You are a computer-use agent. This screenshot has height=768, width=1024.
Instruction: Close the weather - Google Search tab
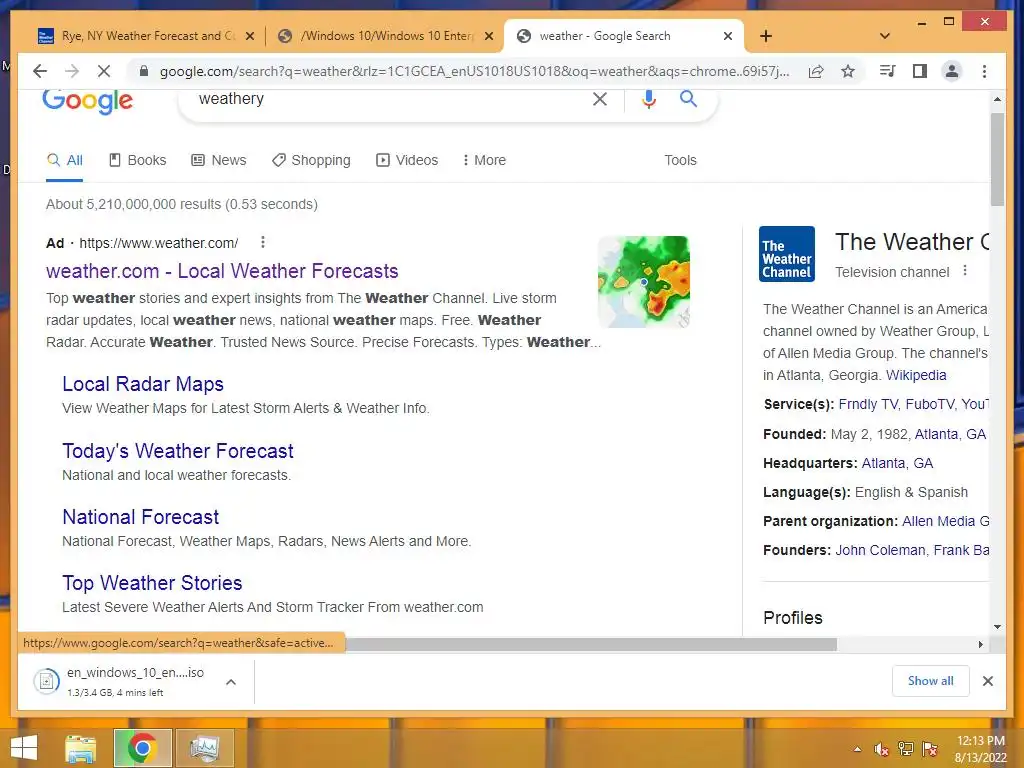click(x=728, y=36)
